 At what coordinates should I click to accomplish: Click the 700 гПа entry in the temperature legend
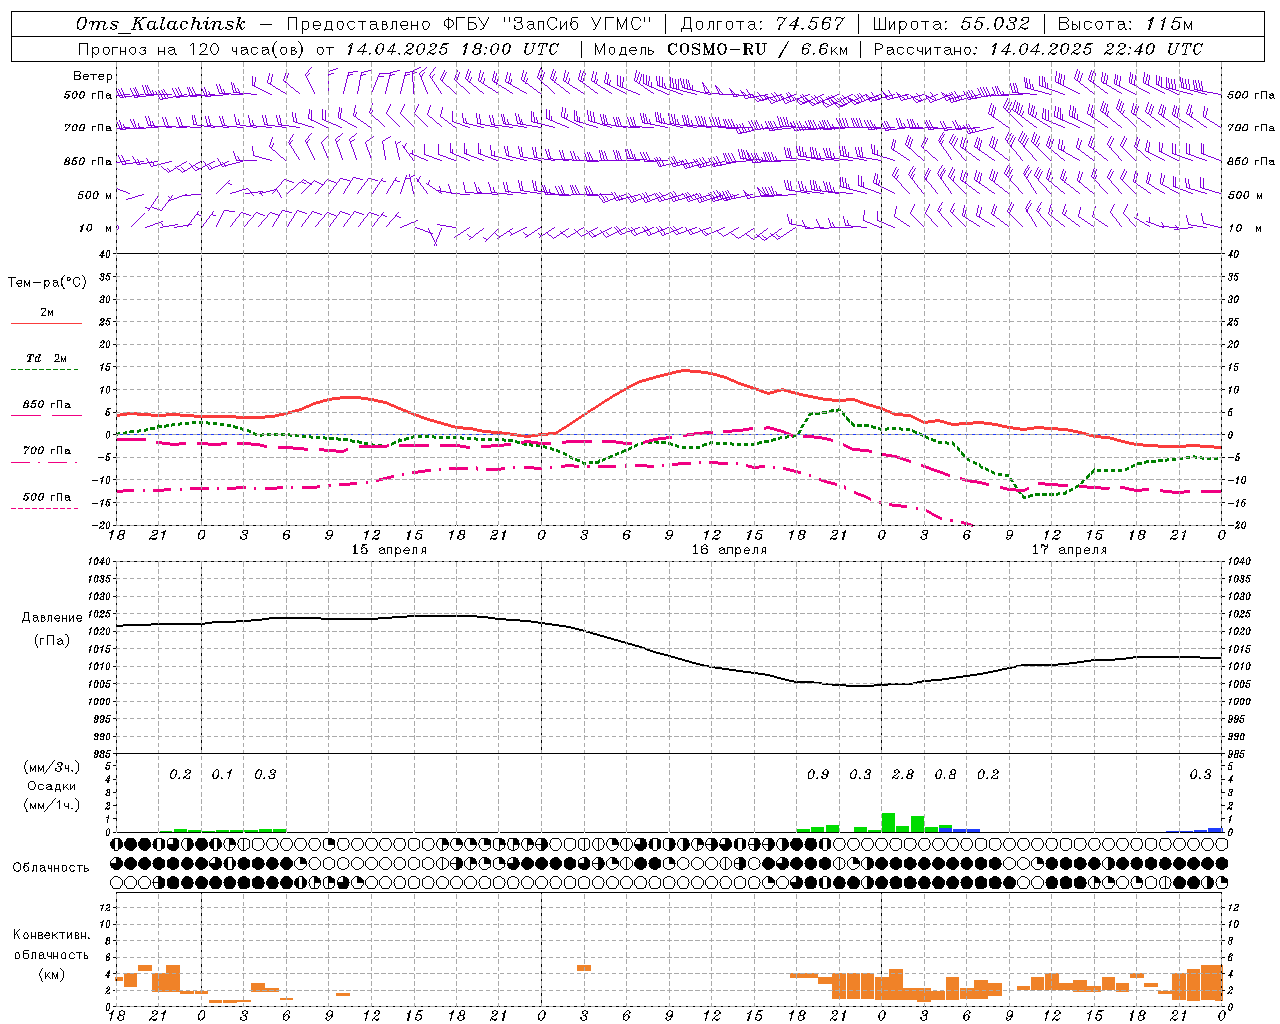pos(47,451)
